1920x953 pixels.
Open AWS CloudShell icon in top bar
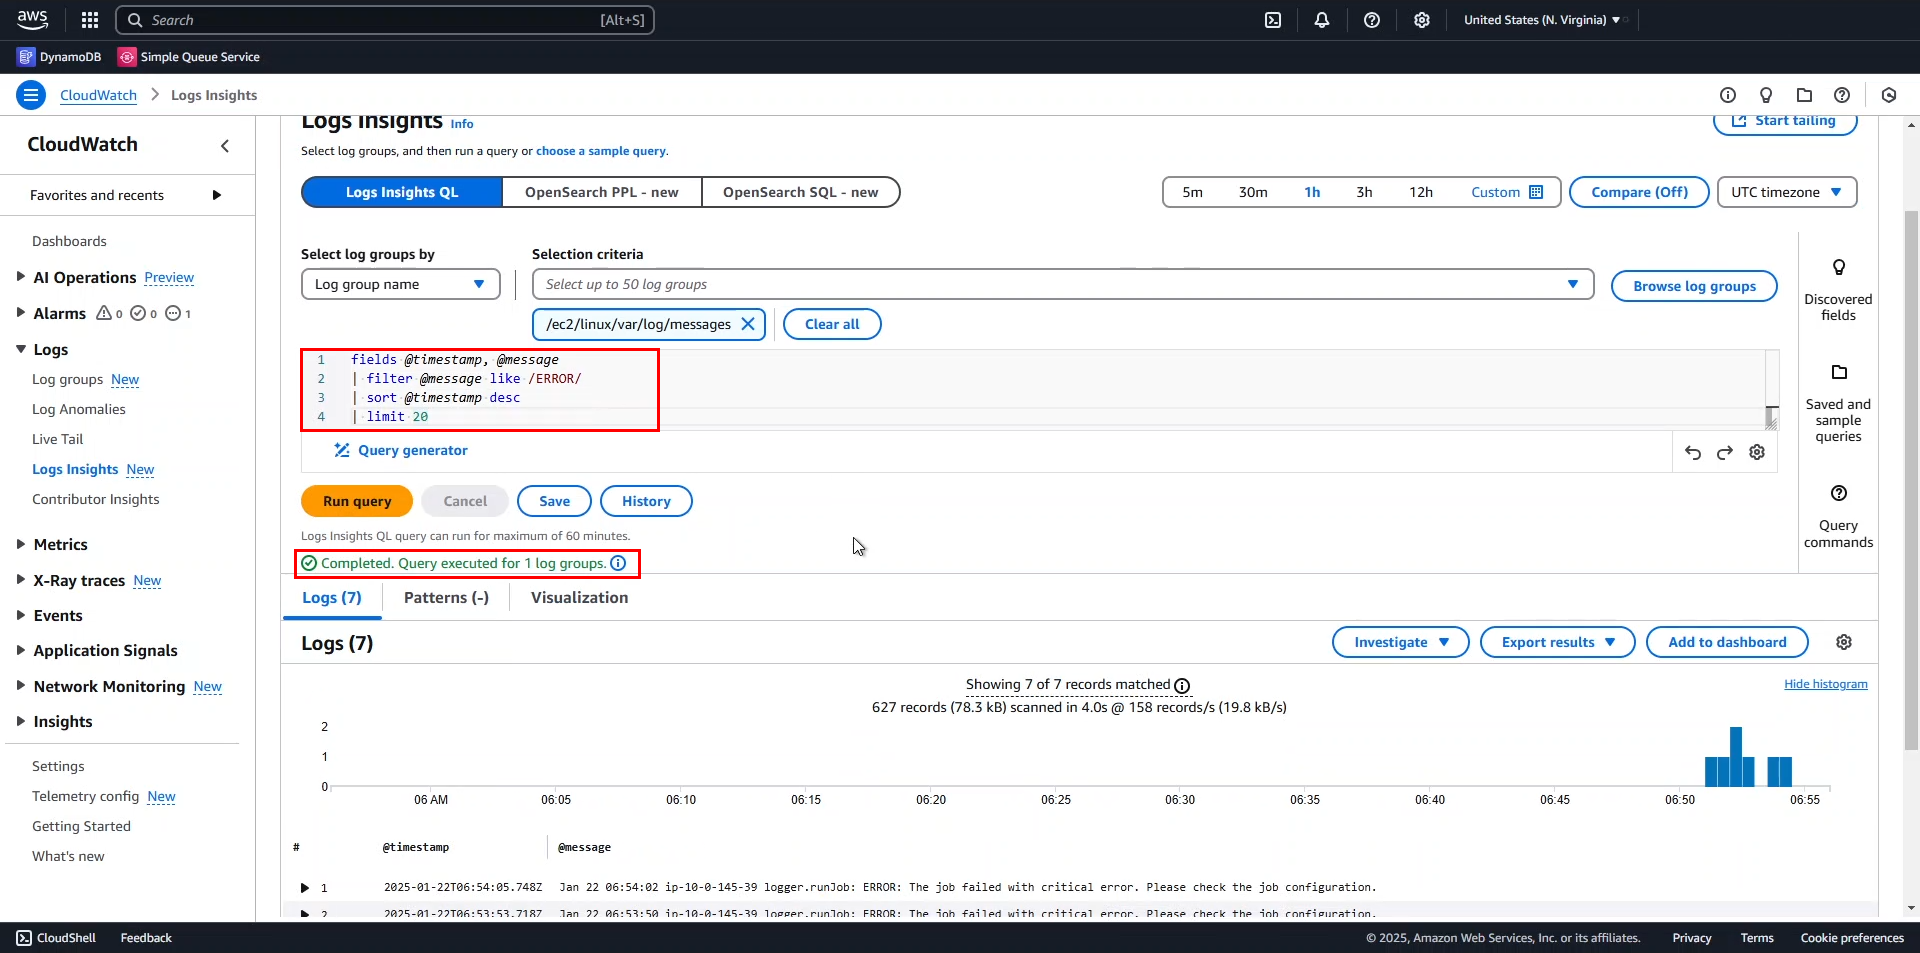tap(1273, 20)
